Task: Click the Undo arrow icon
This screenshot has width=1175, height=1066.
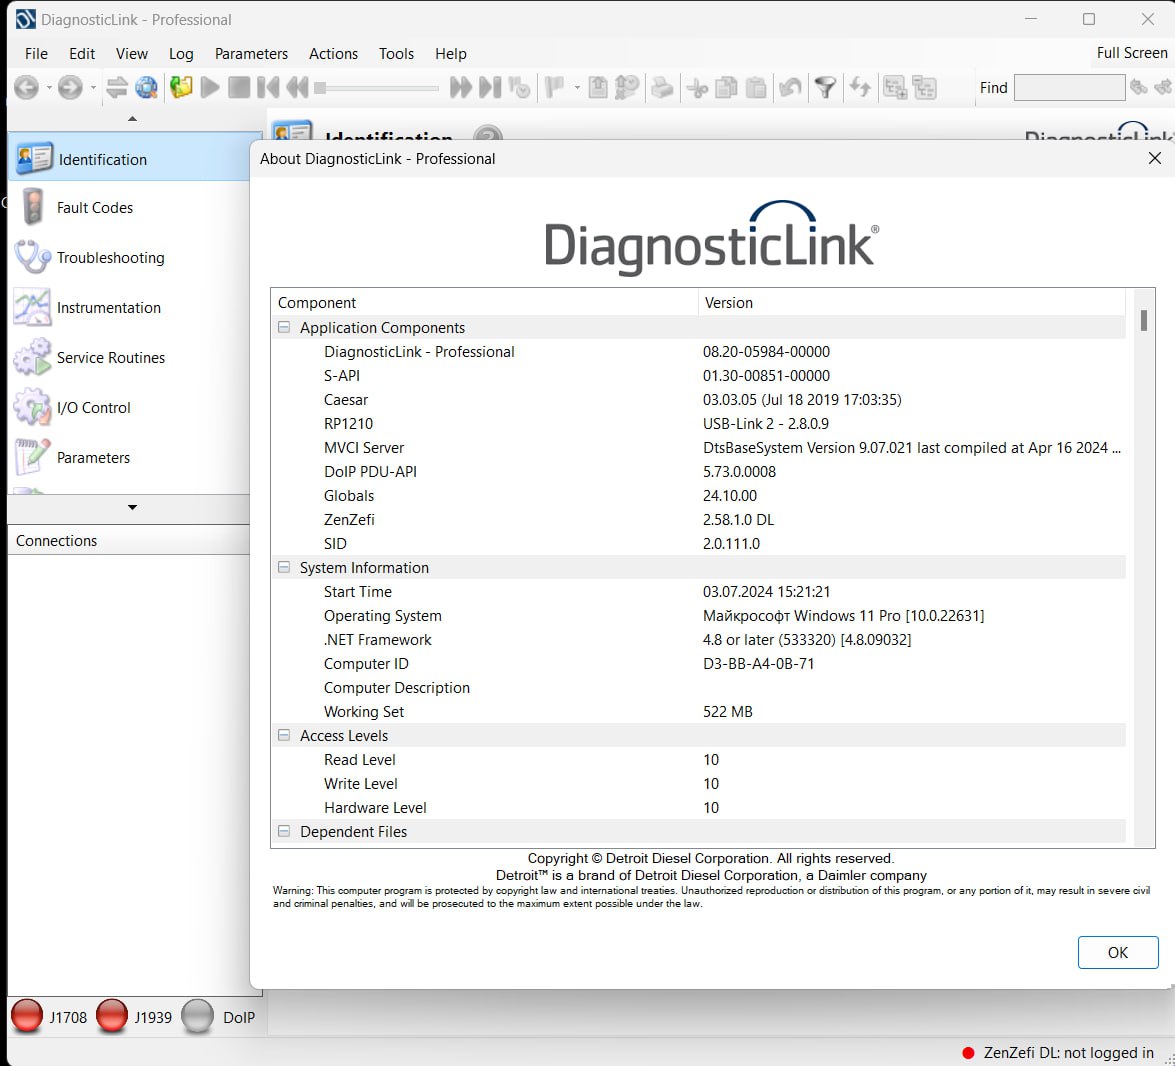Action: [790, 88]
